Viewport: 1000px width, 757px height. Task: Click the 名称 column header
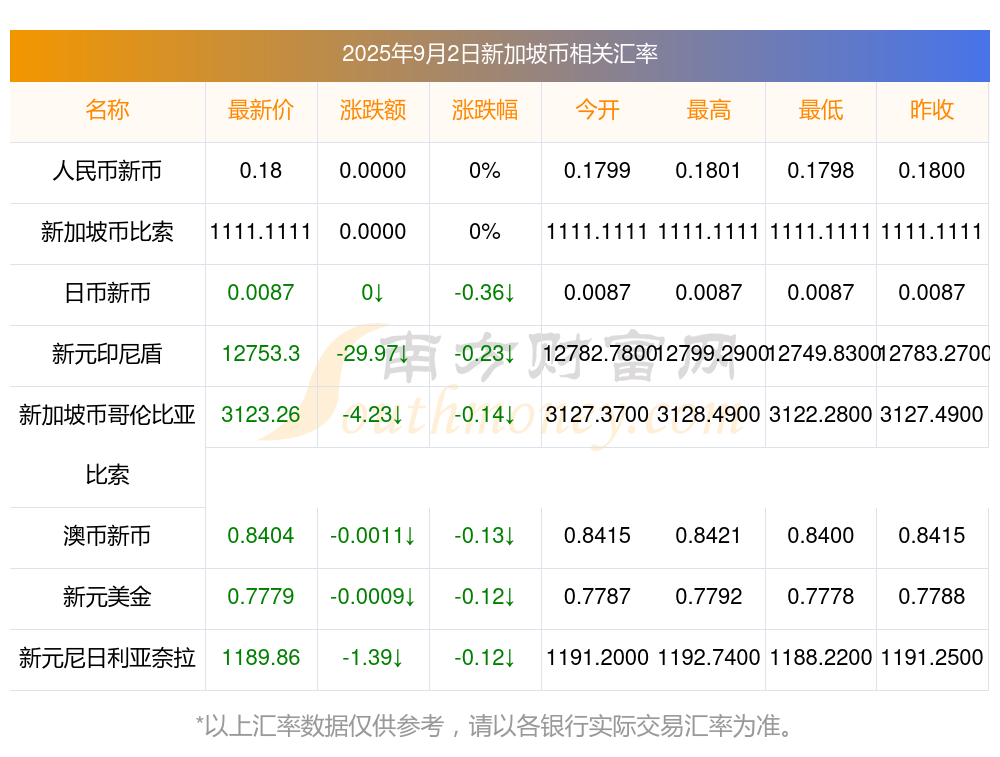(107, 110)
